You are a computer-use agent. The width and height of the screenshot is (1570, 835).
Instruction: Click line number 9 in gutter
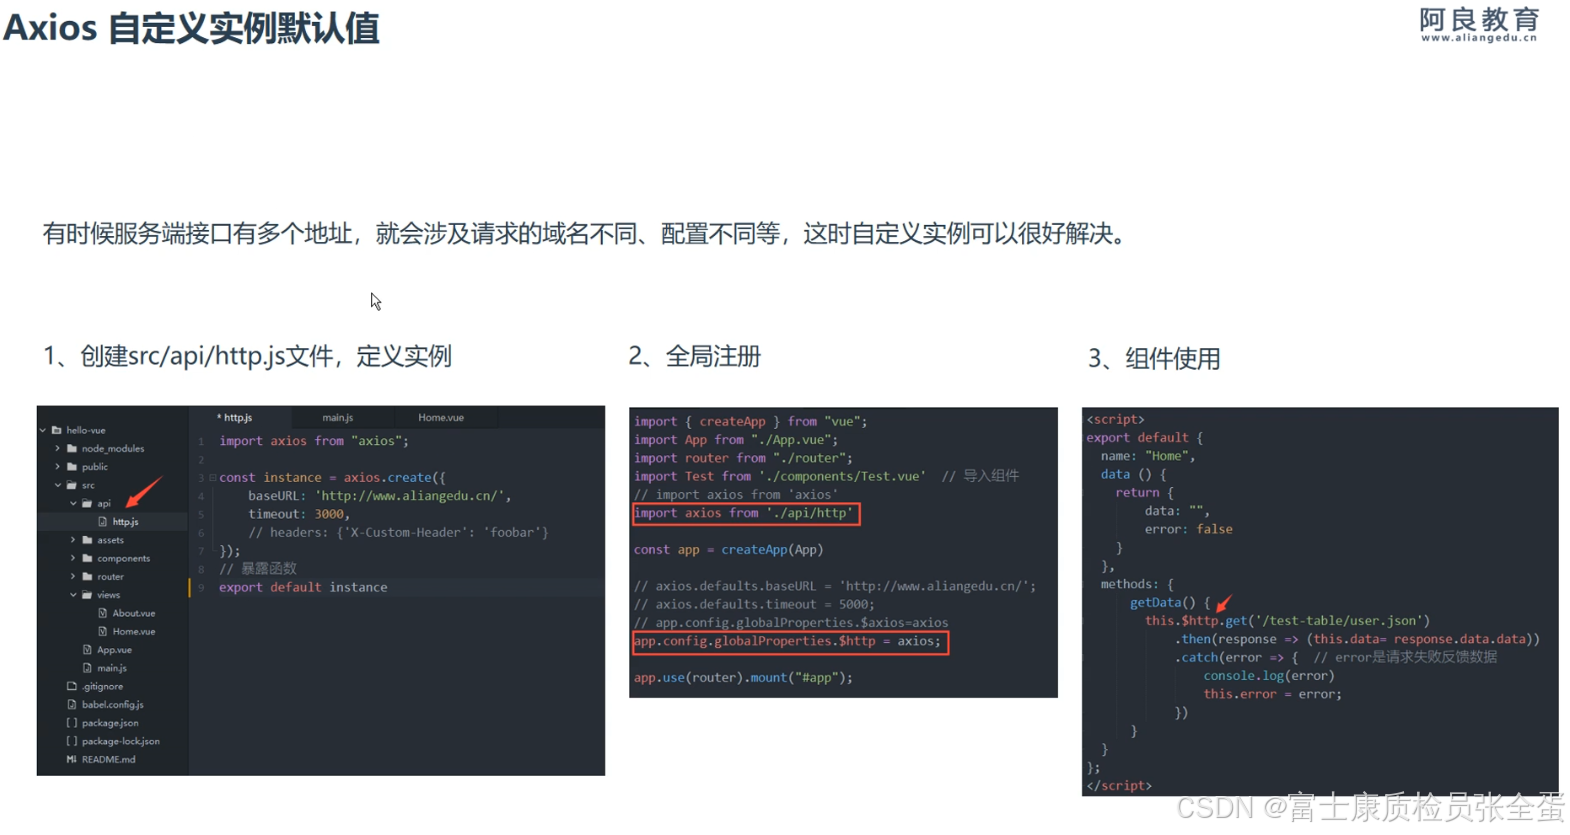pos(201,588)
